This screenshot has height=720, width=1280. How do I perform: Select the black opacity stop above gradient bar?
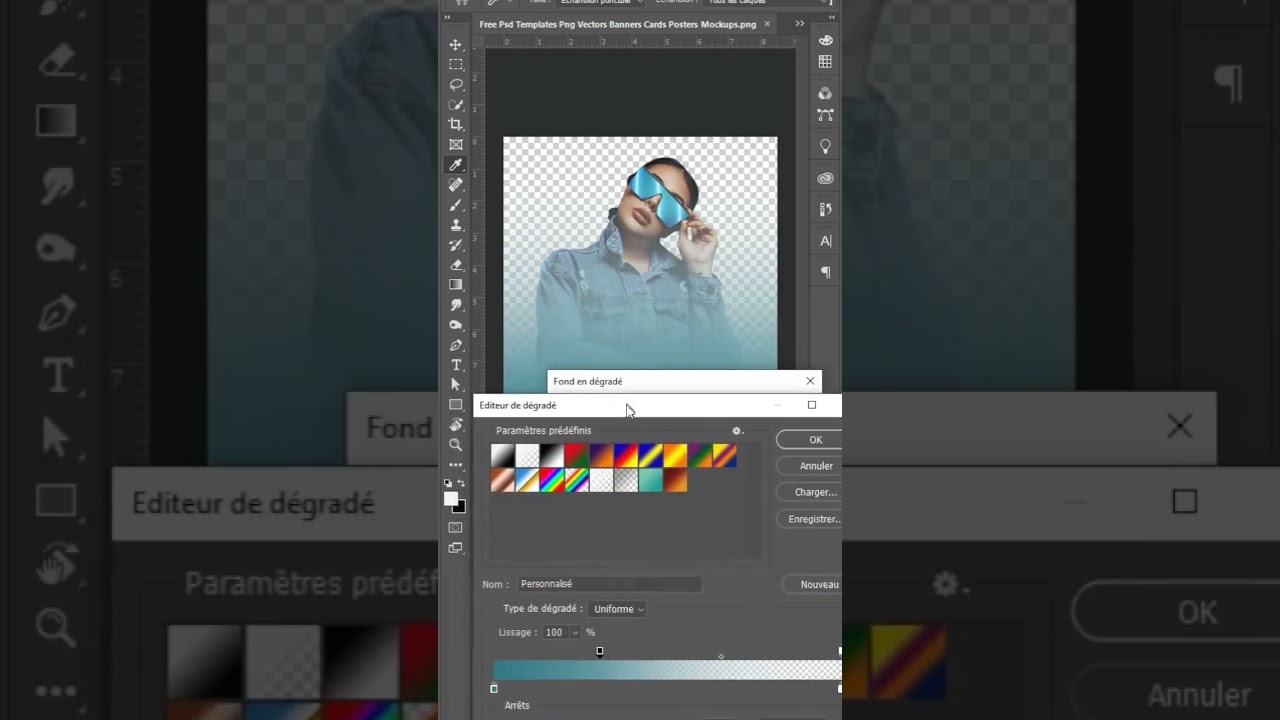[600, 651]
